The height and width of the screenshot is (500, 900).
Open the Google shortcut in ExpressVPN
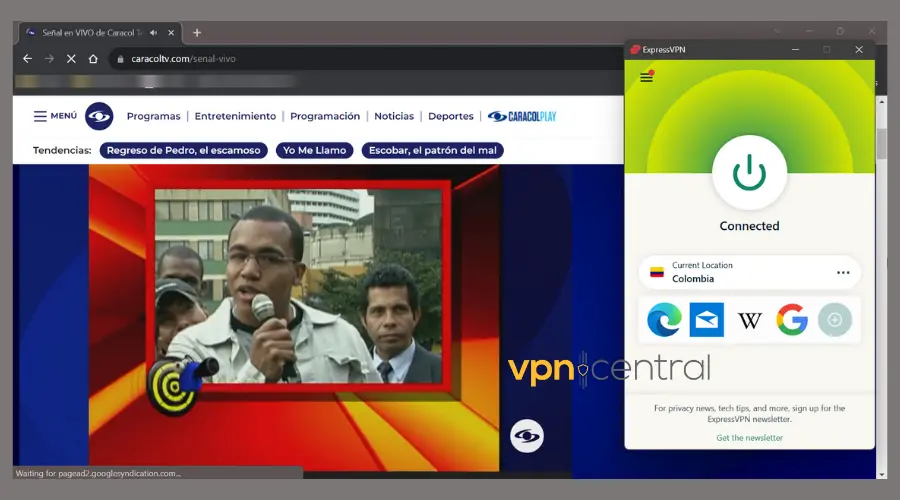(x=792, y=320)
